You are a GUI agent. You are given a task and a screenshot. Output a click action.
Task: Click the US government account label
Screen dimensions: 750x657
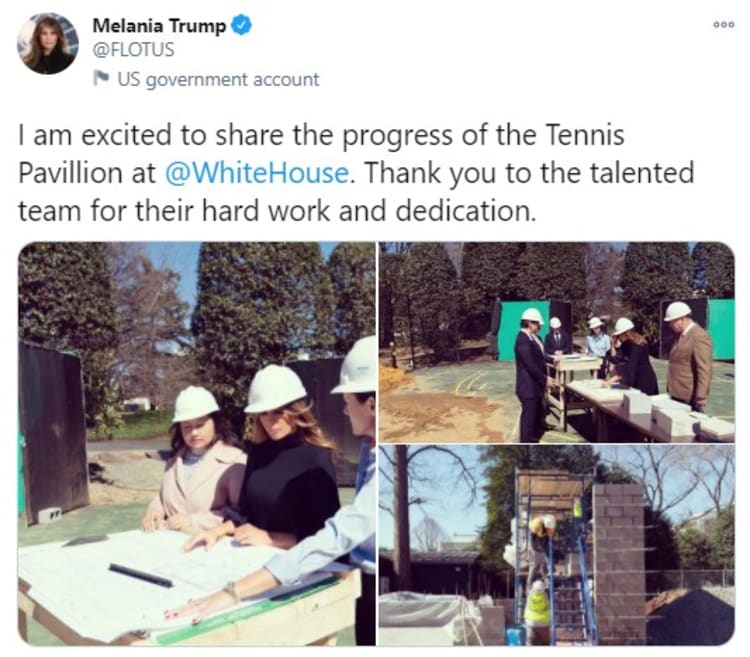[x=218, y=79]
